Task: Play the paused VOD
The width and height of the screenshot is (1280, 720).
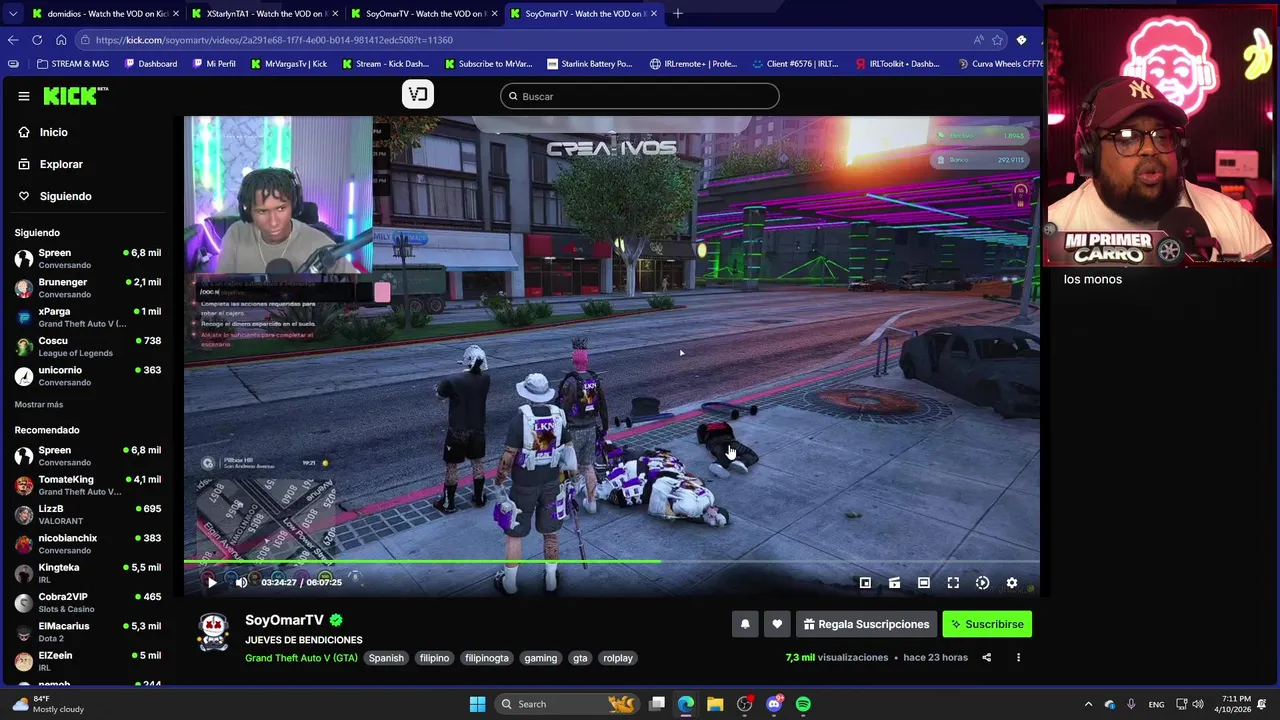Action: (x=211, y=582)
